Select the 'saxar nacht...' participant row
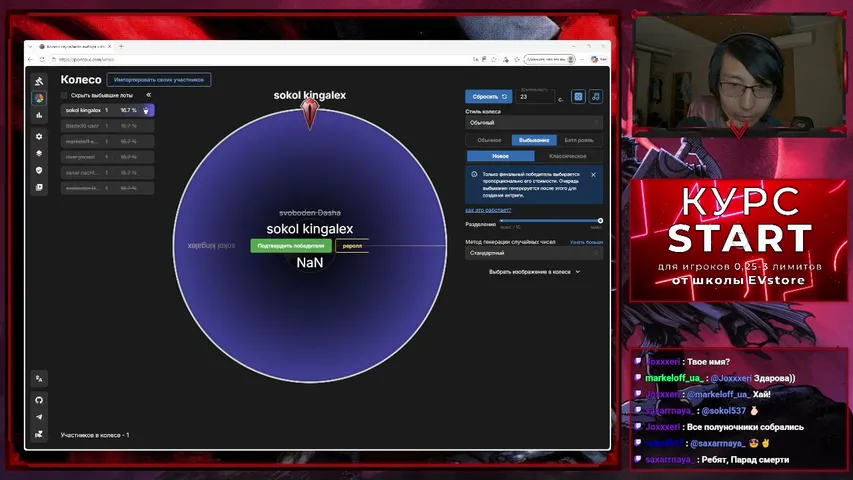The height and width of the screenshot is (480, 853). 107,173
